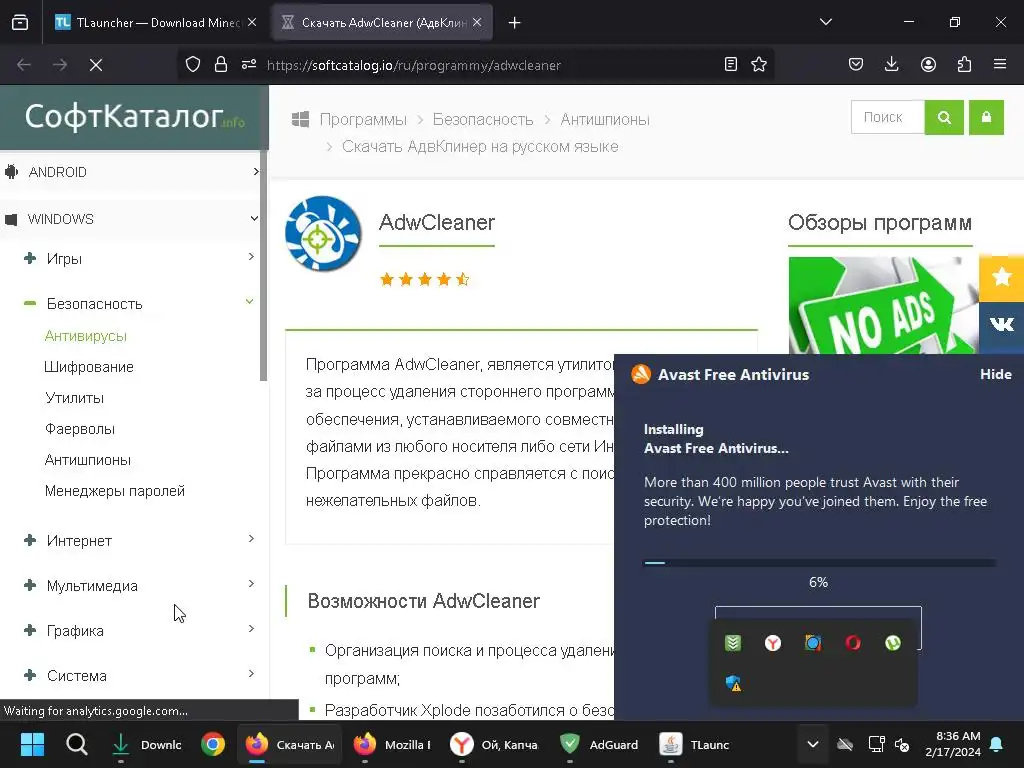
Task: Expand the Интернет category
Action: tap(138, 541)
